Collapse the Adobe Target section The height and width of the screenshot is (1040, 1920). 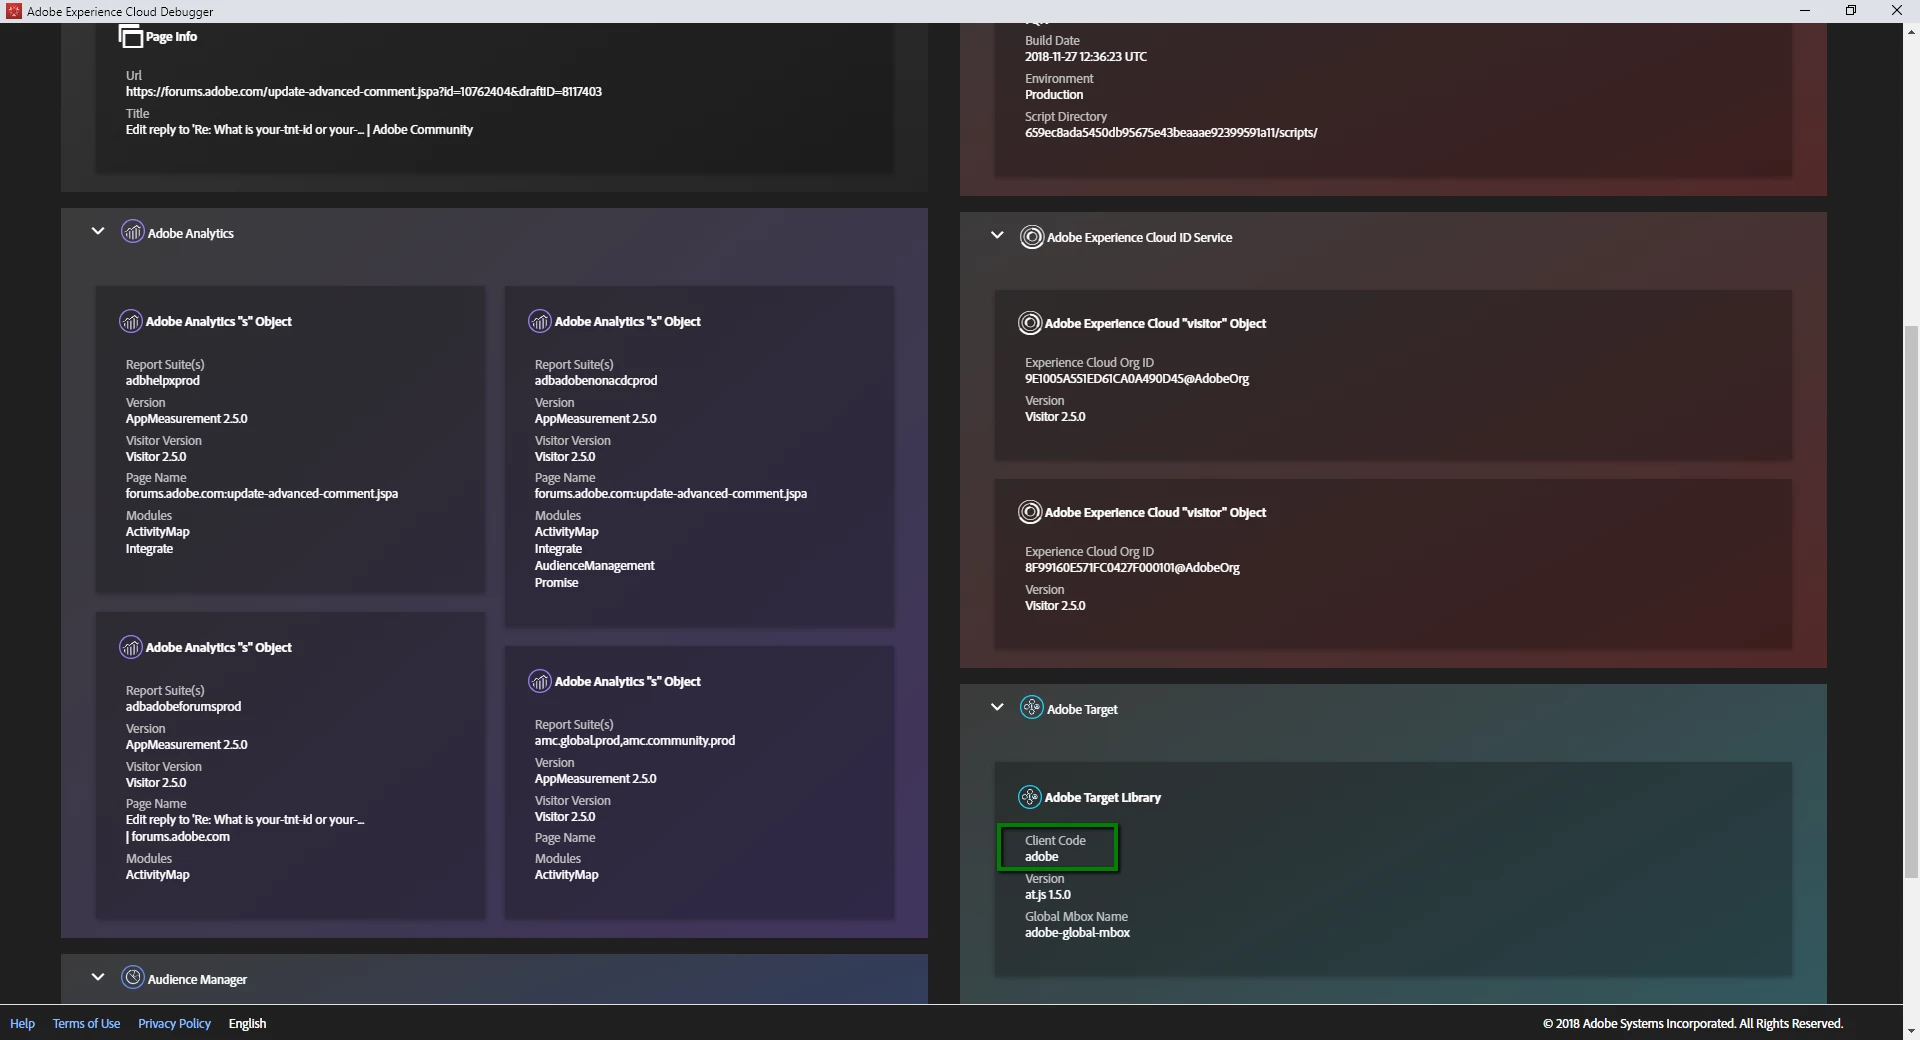997,707
